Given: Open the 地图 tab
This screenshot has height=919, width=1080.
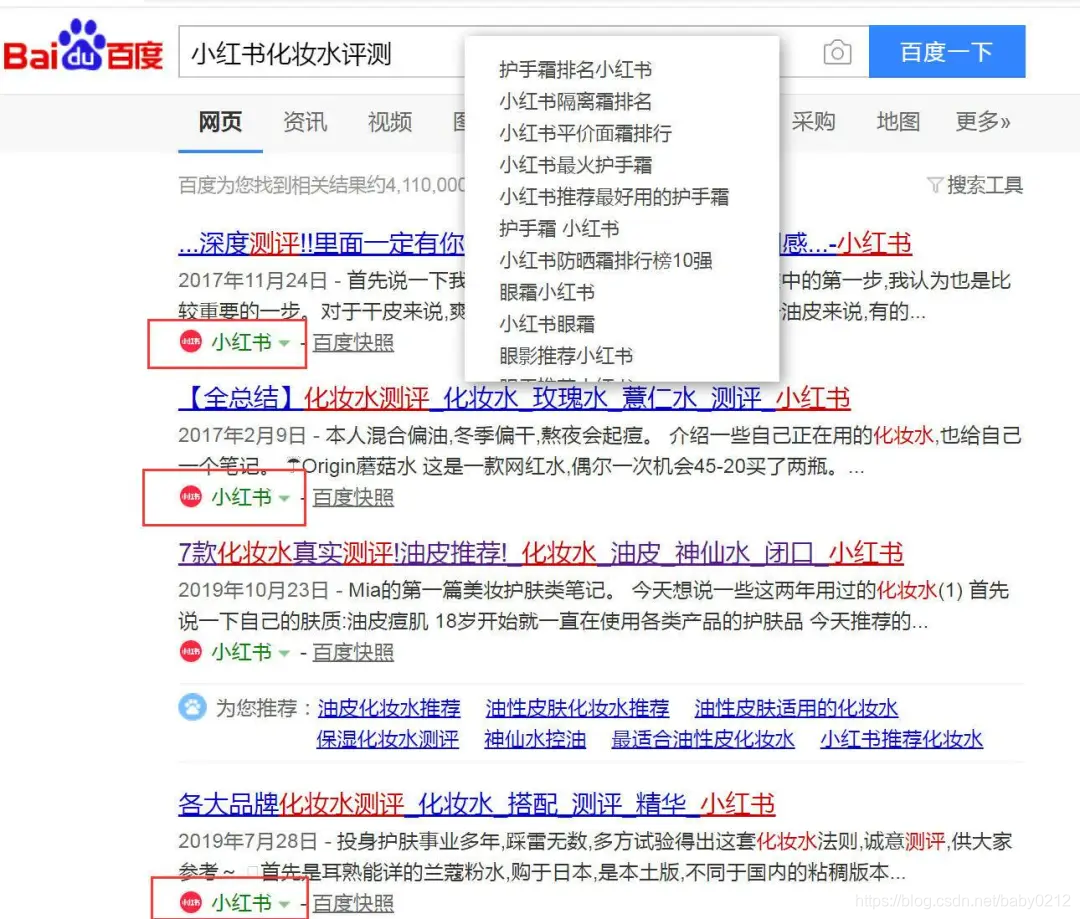Looking at the screenshot, I should (x=897, y=122).
